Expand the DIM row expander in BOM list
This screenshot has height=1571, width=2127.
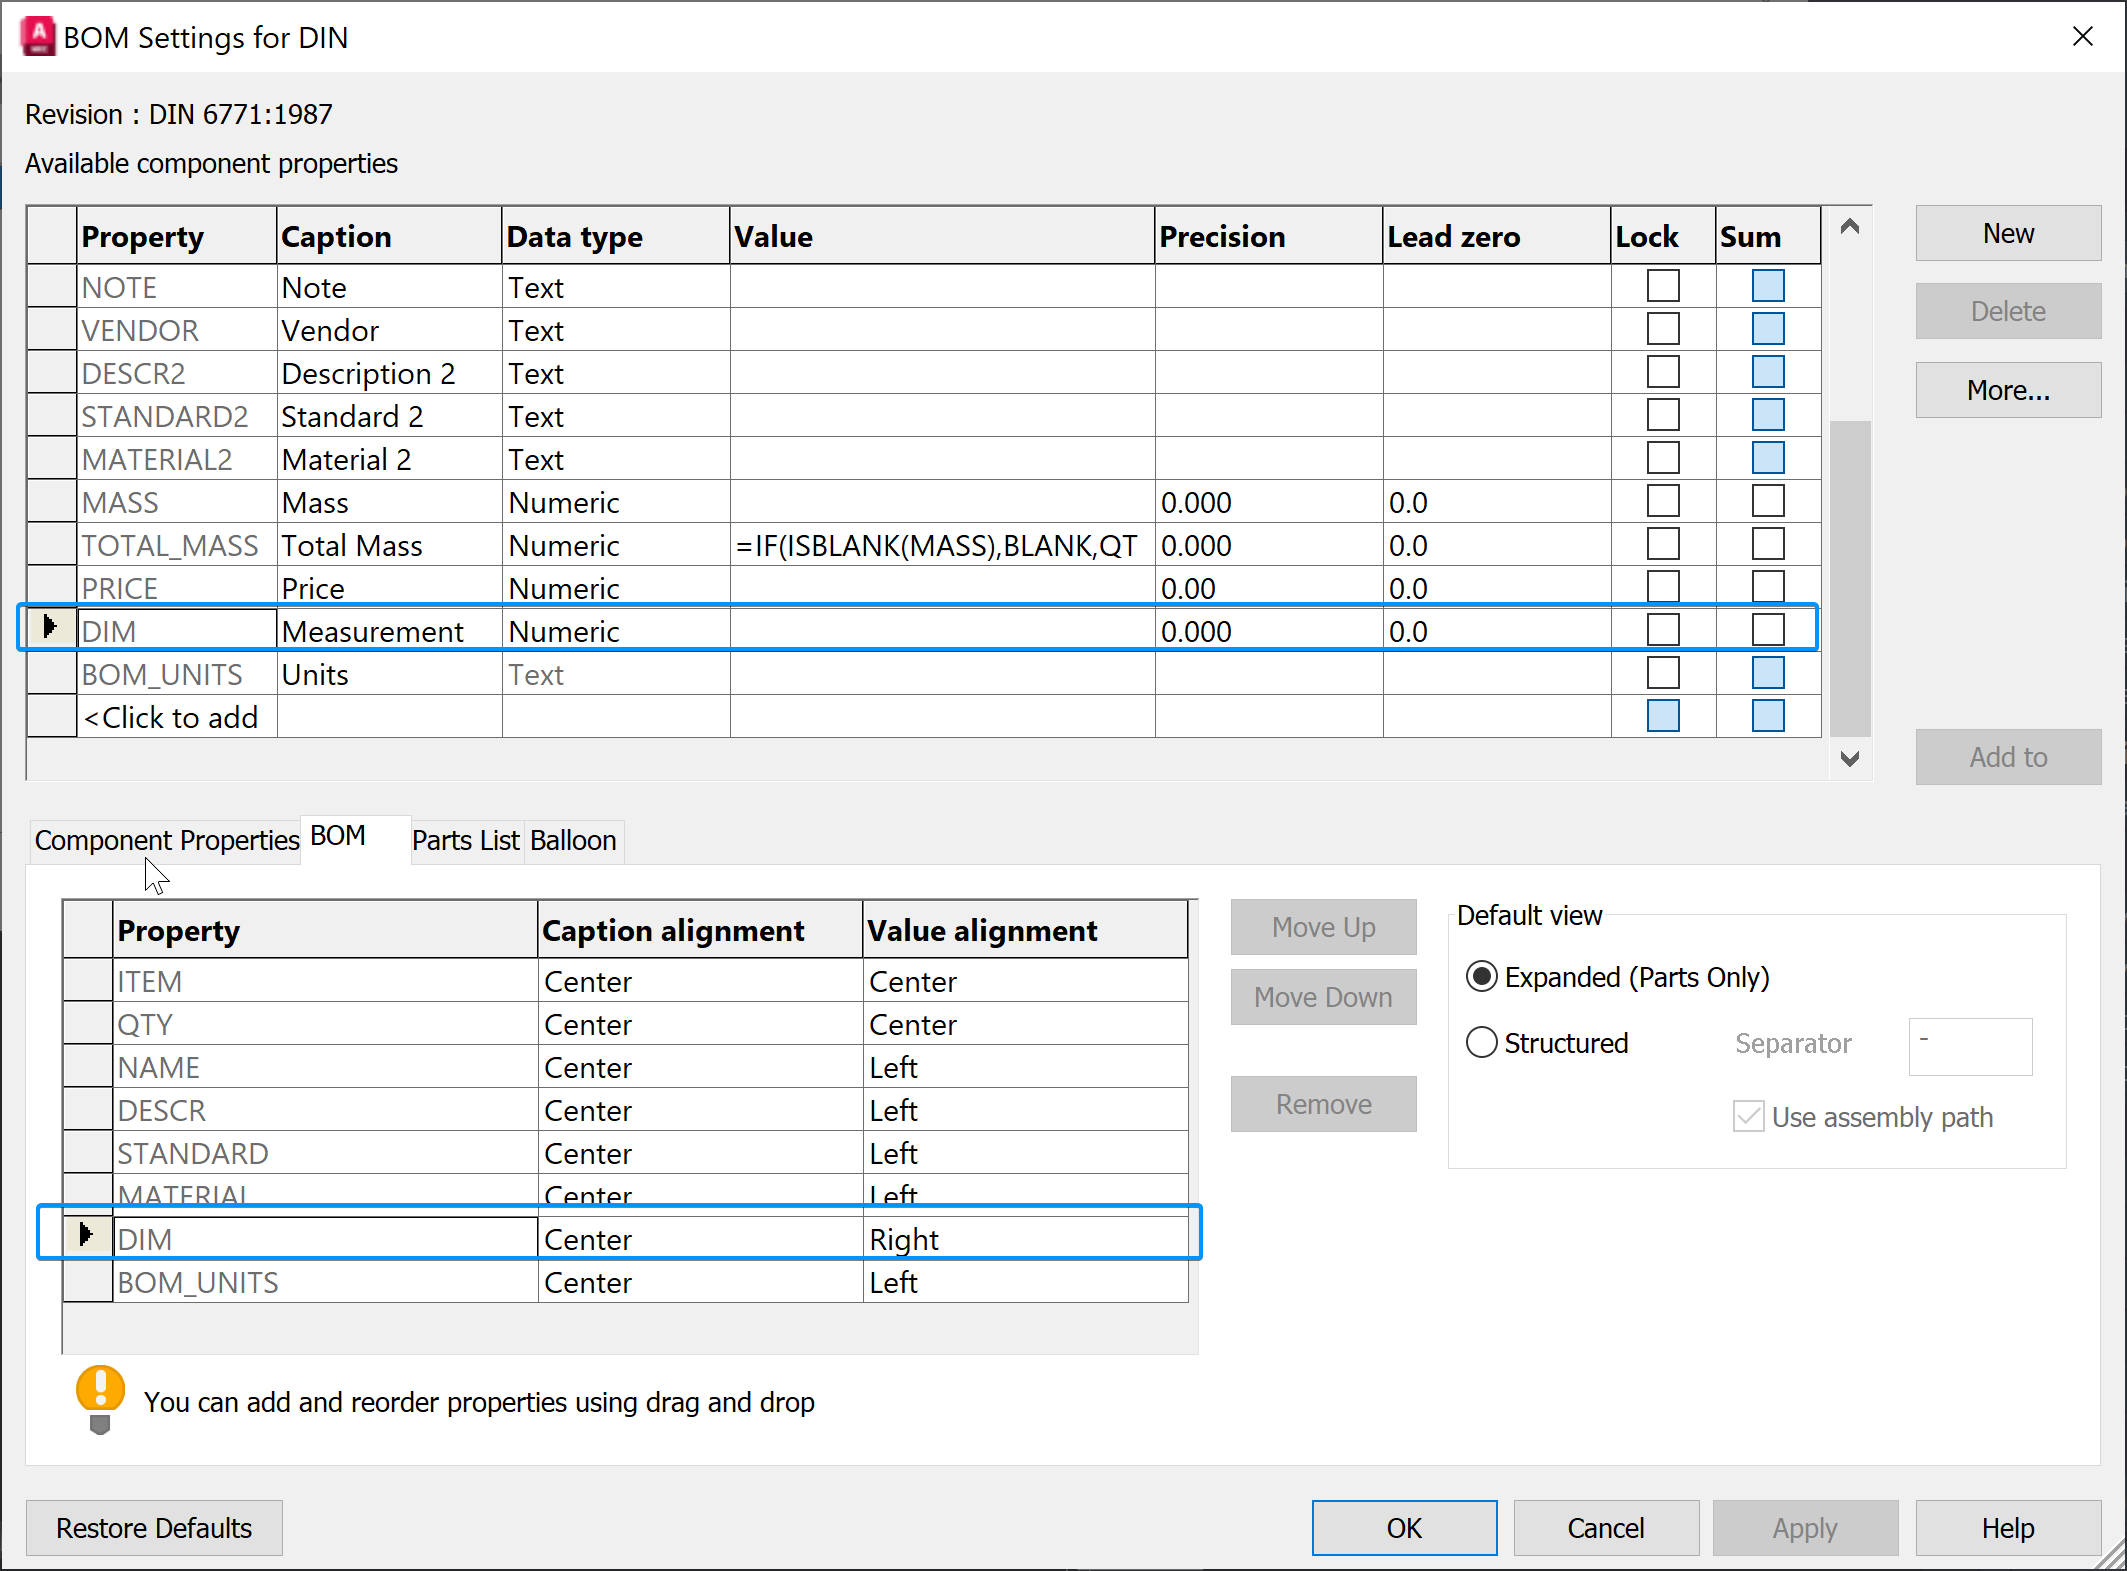click(x=86, y=1237)
